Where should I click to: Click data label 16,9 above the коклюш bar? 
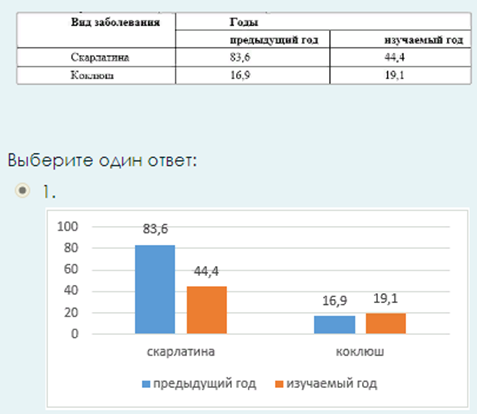335,301
